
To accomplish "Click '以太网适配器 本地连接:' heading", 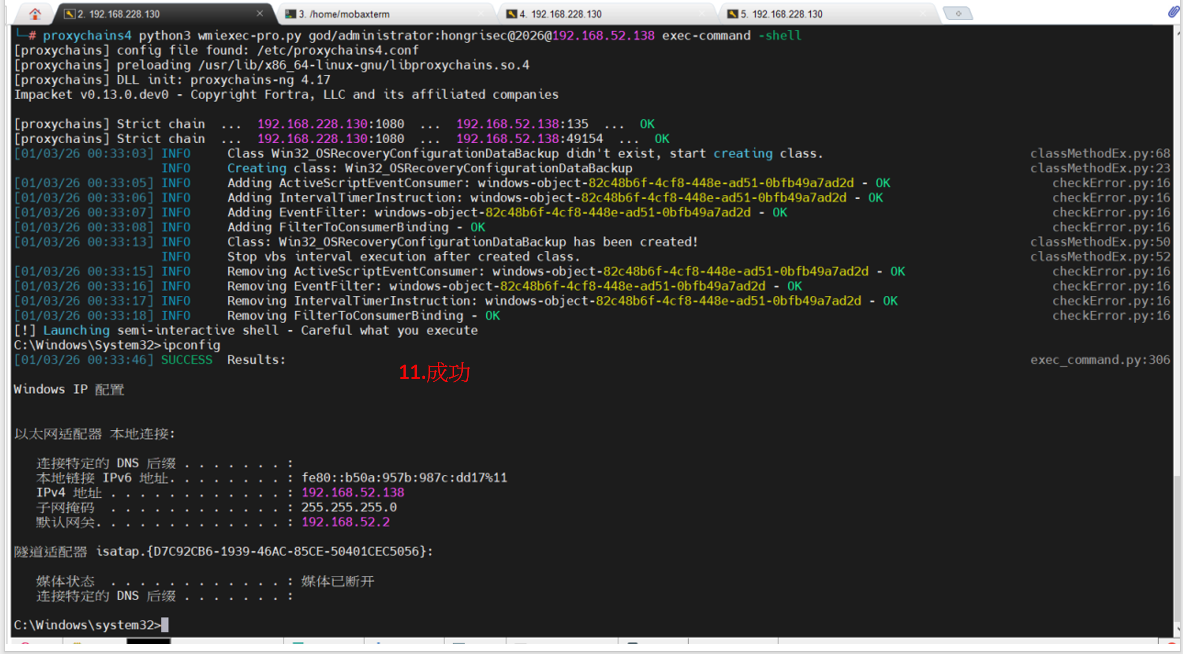I will pyautogui.click(x=94, y=434).
